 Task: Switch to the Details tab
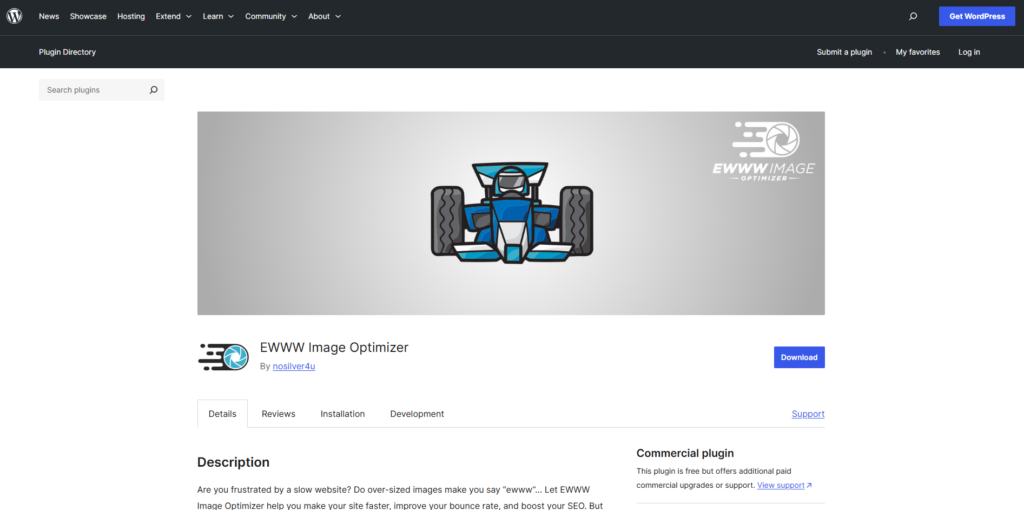(222, 414)
